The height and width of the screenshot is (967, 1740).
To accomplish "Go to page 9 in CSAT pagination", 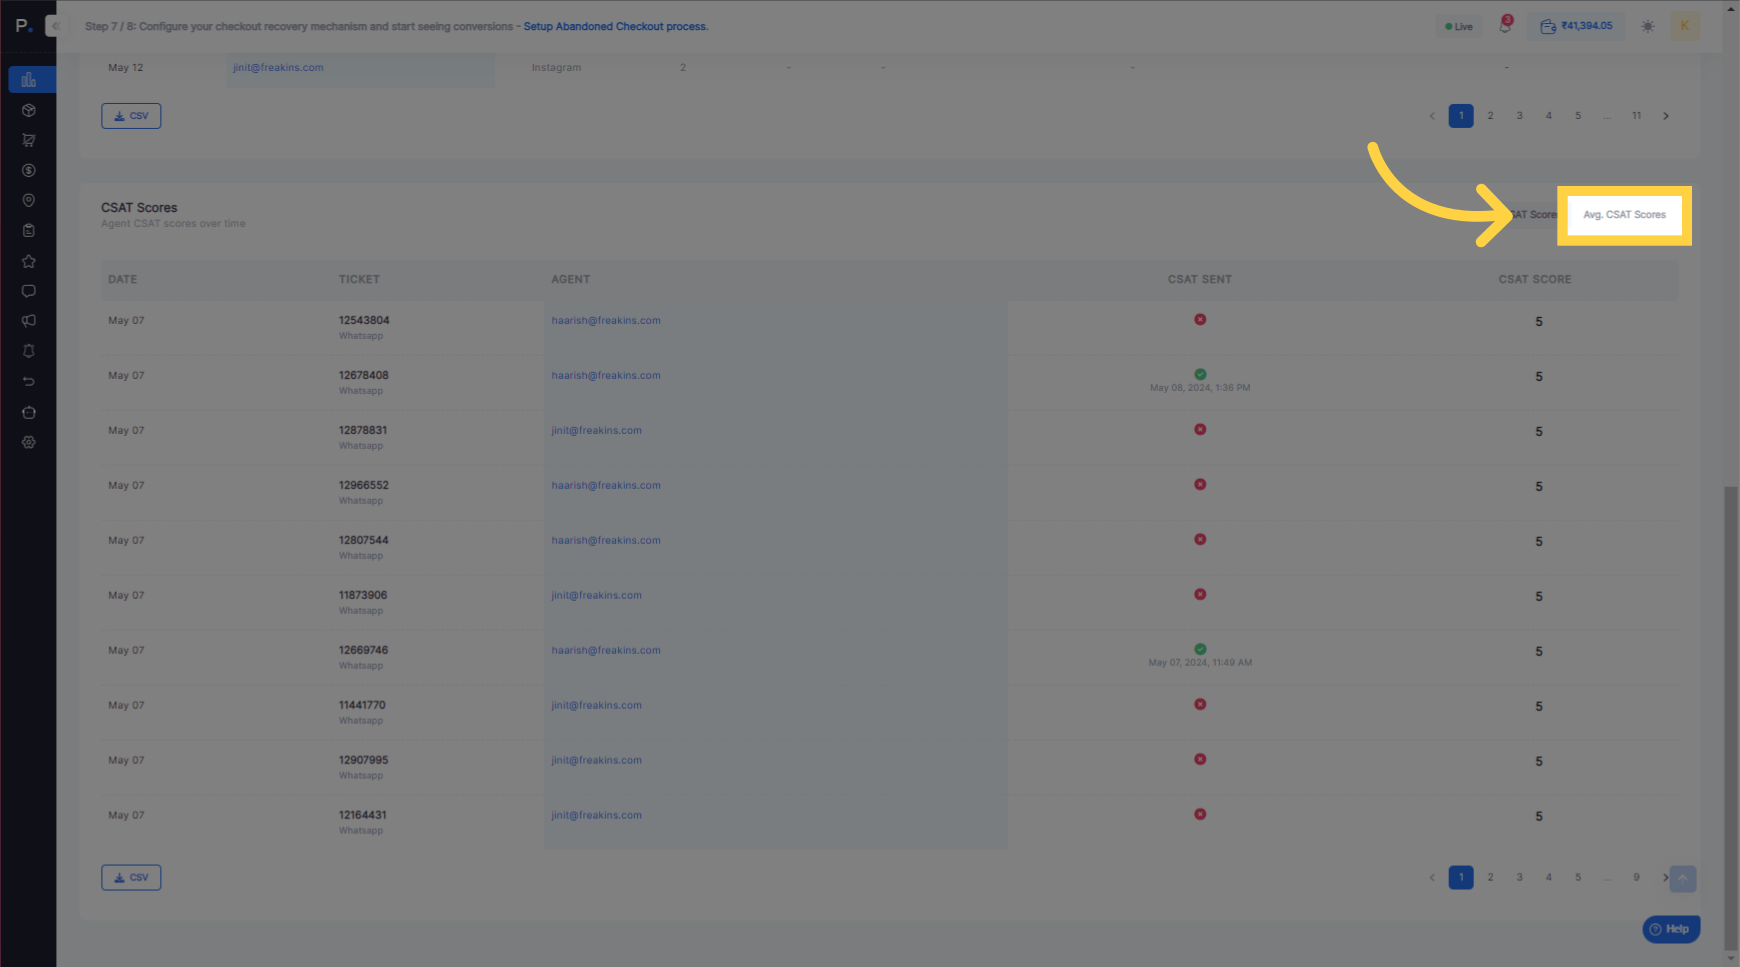I will pyautogui.click(x=1636, y=878).
